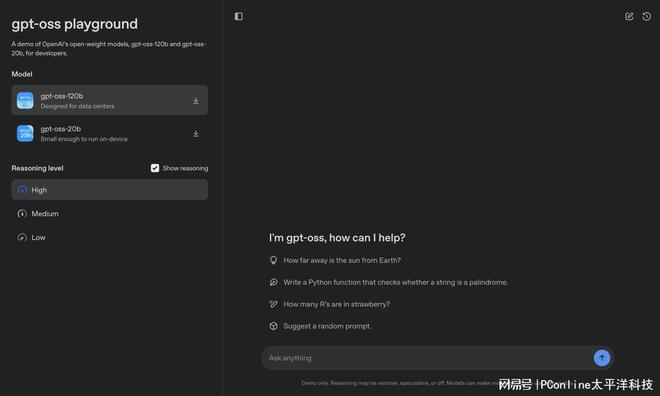Click 'Designed for data centers' description
Screen dimensions: 660x396
point(77,106)
